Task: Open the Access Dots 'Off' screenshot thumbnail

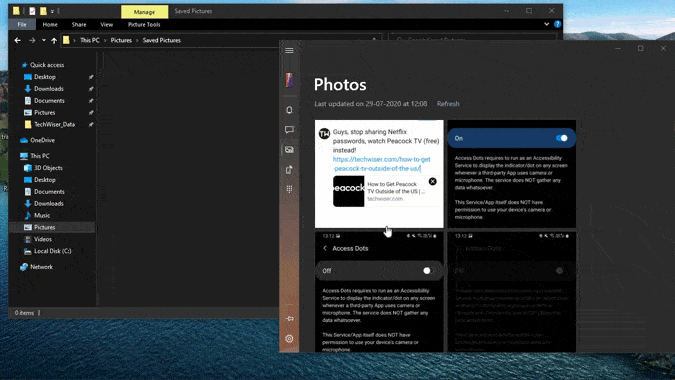Action: pos(379,292)
